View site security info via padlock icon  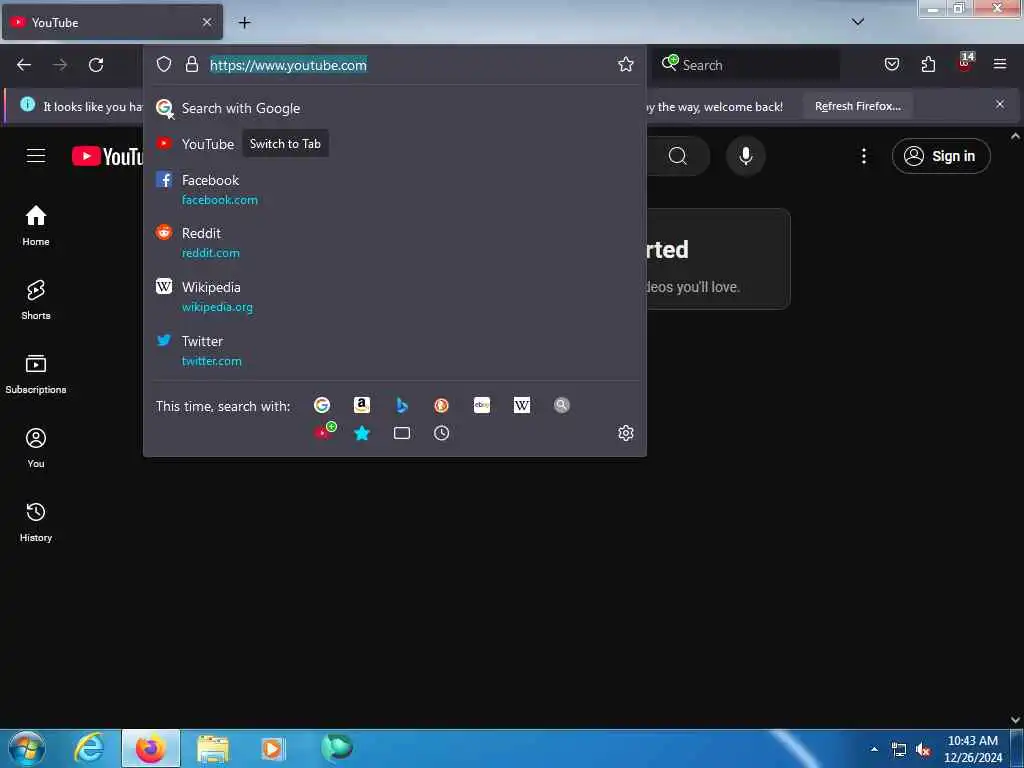coord(191,65)
